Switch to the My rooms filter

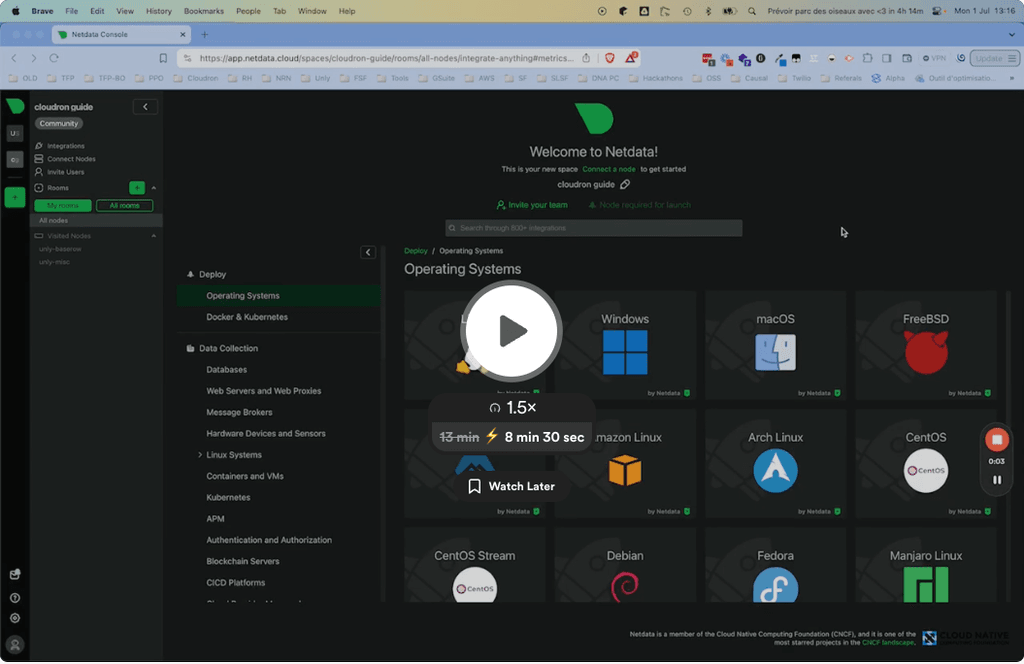62,206
